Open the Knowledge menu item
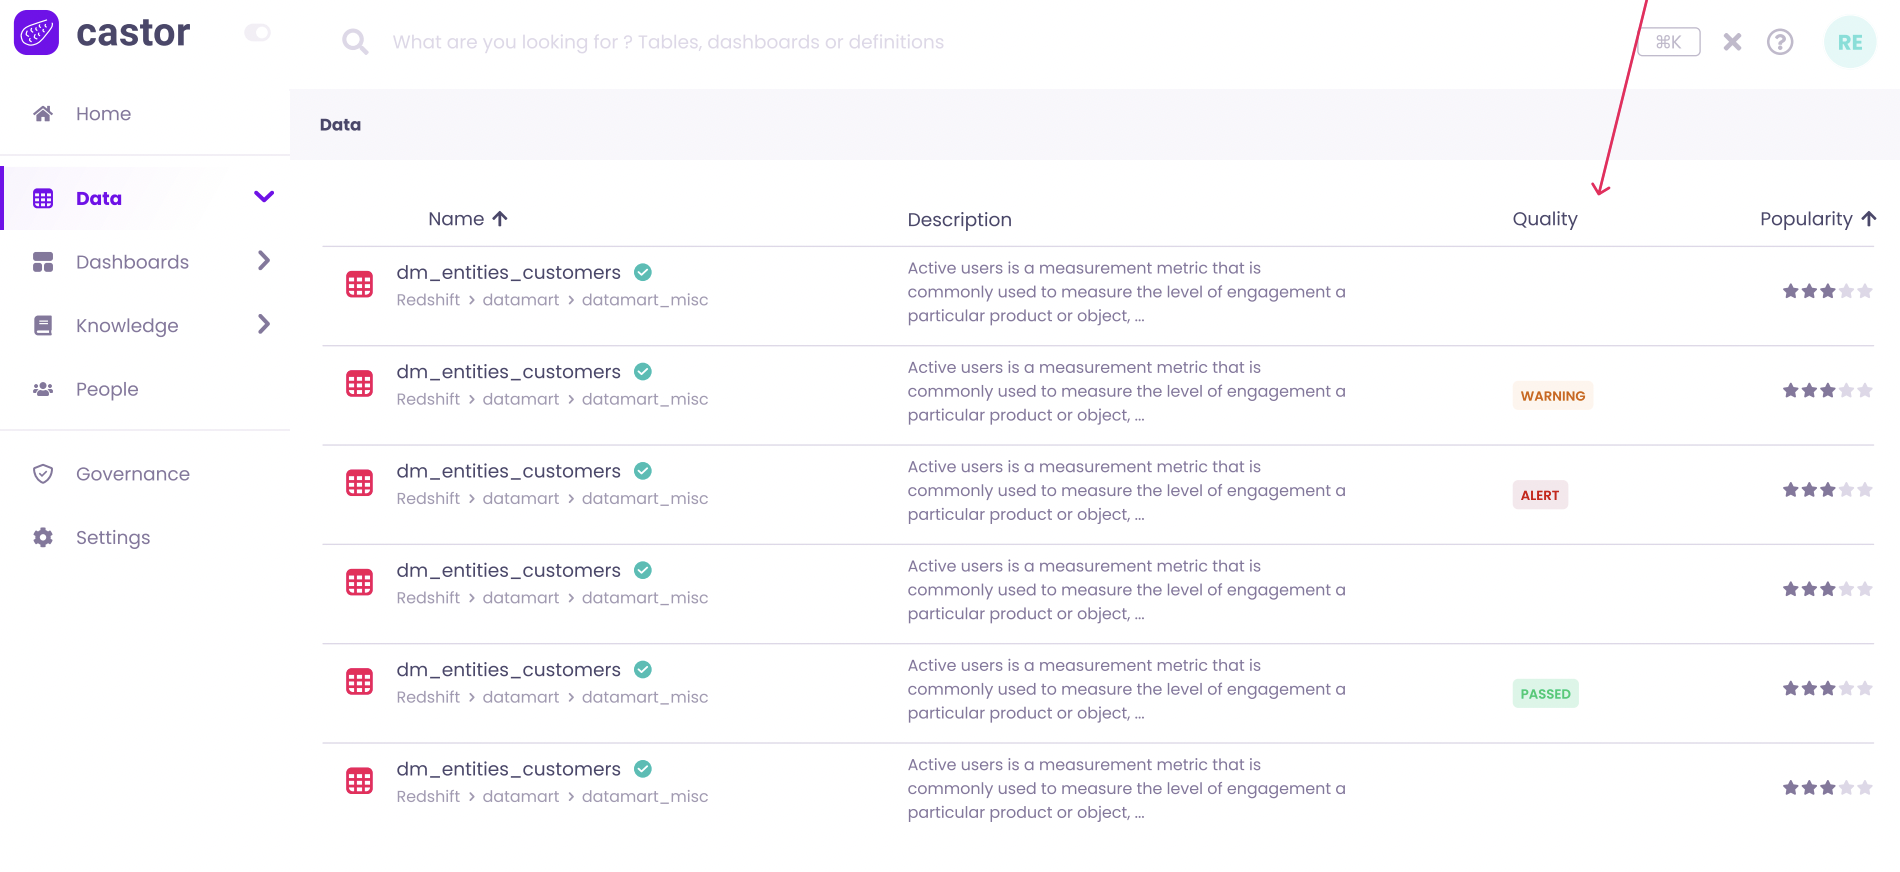 pyautogui.click(x=127, y=326)
